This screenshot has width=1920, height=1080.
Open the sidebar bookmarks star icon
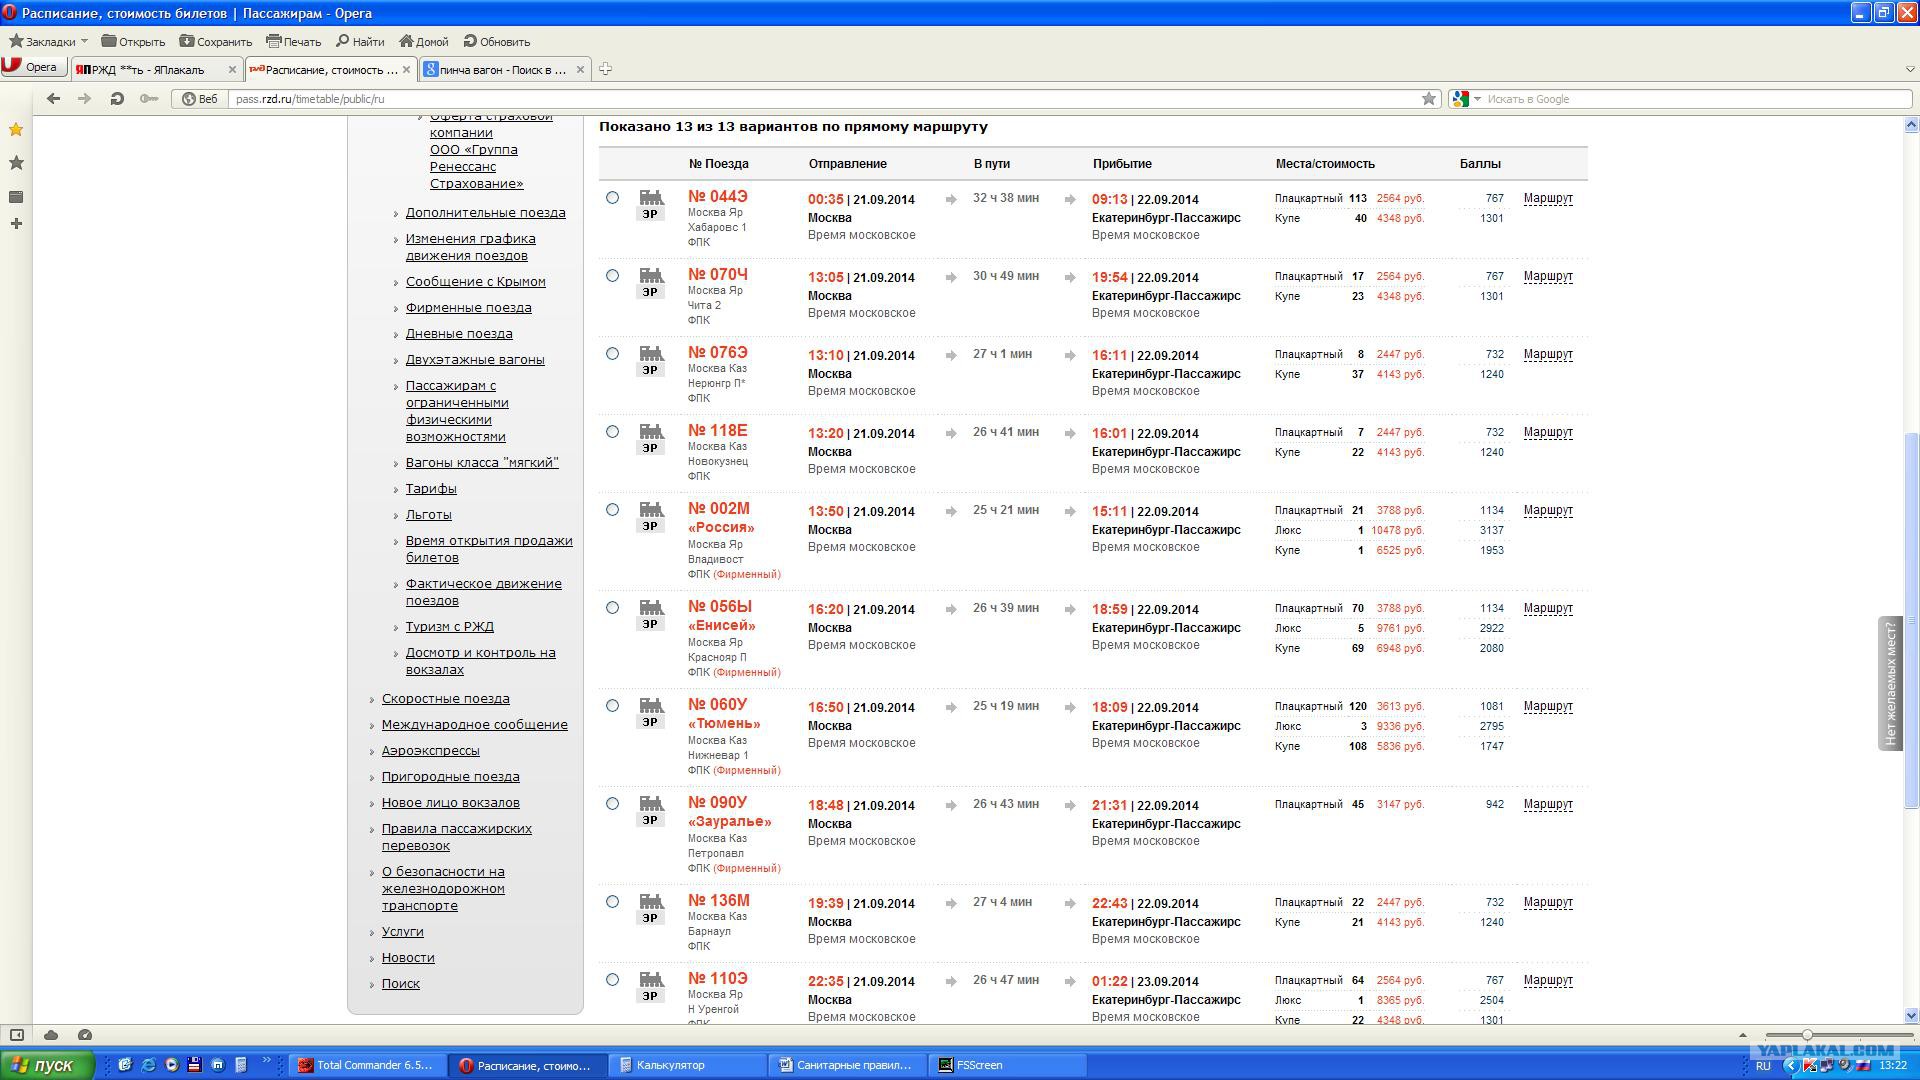[16, 129]
